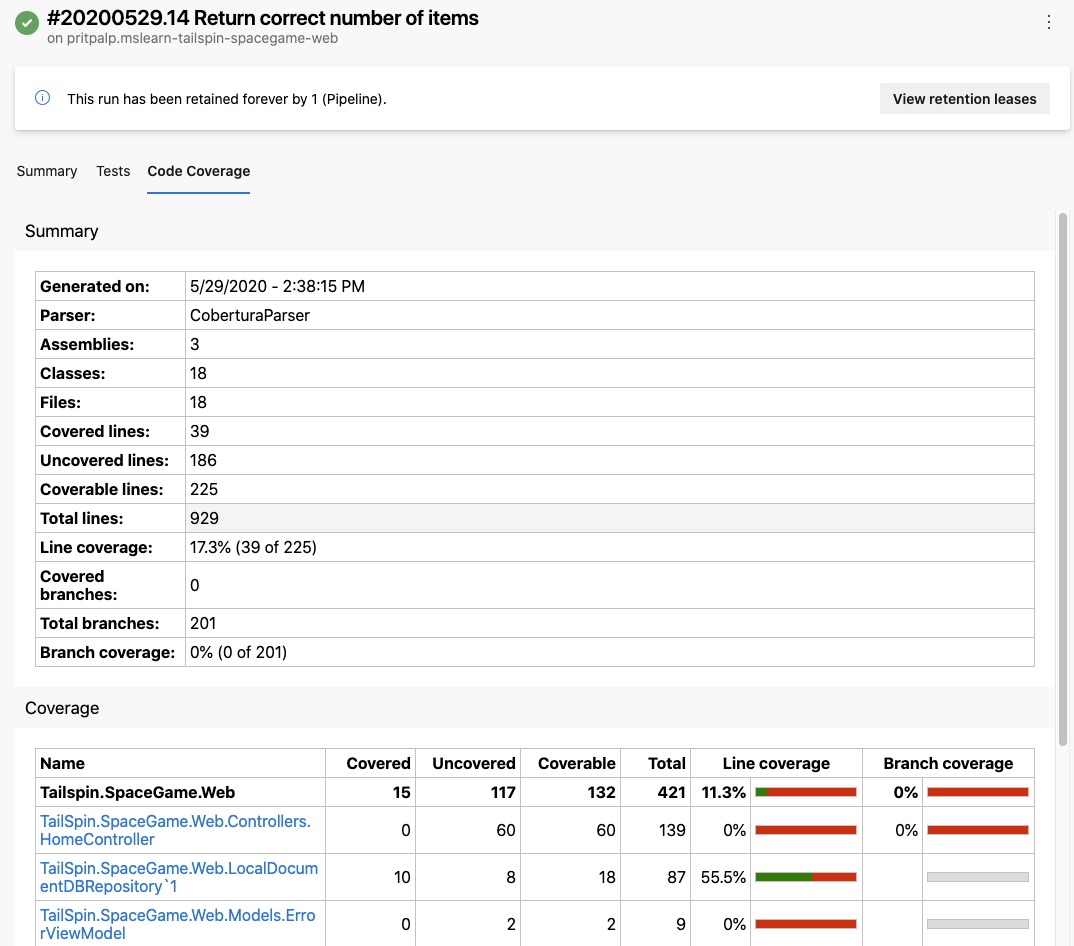The height and width of the screenshot is (946, 1074).
Task: Click the 55.5% line coverage percentage
Action: [x=723, y=877]
